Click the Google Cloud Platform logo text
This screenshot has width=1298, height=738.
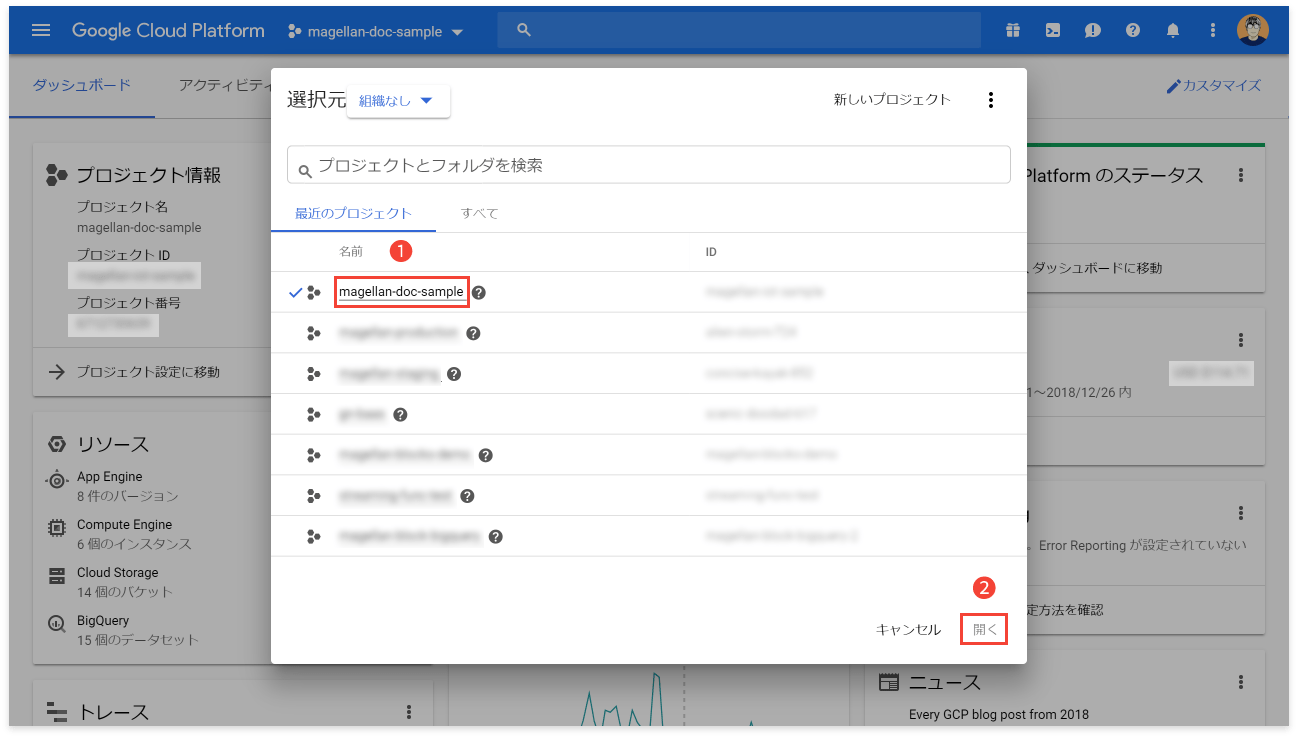[x=168, y=30]
